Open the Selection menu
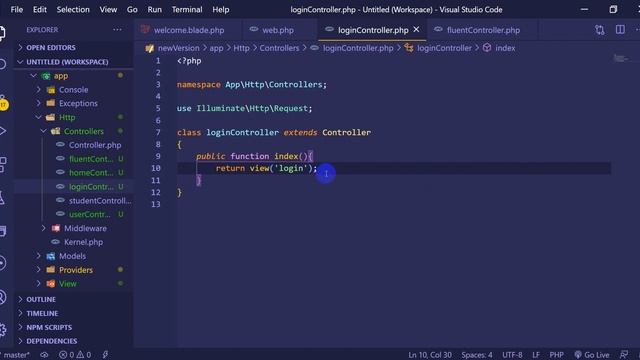Viewport: 640px width, 360px height. coord(73,9)
